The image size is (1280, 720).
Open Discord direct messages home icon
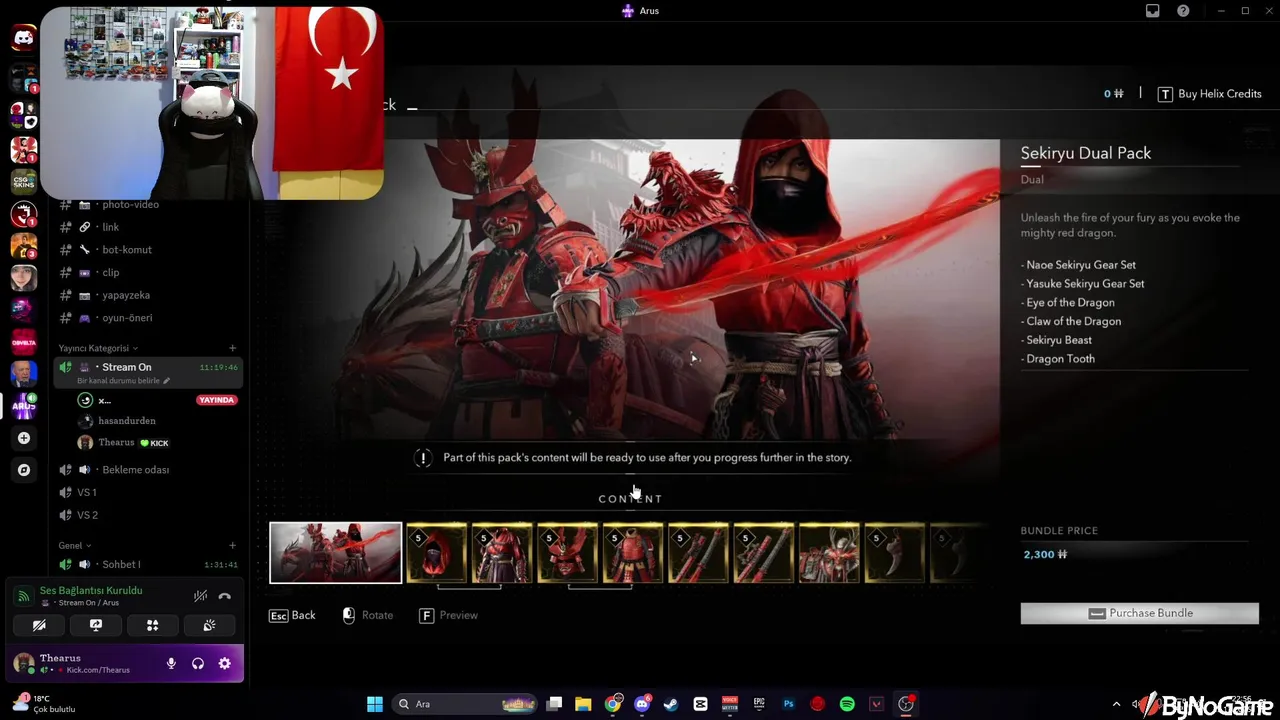coord(24,38)
